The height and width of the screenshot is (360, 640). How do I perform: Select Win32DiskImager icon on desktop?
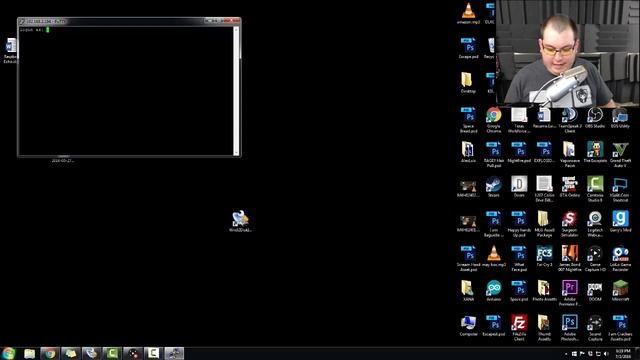point(240,221)
